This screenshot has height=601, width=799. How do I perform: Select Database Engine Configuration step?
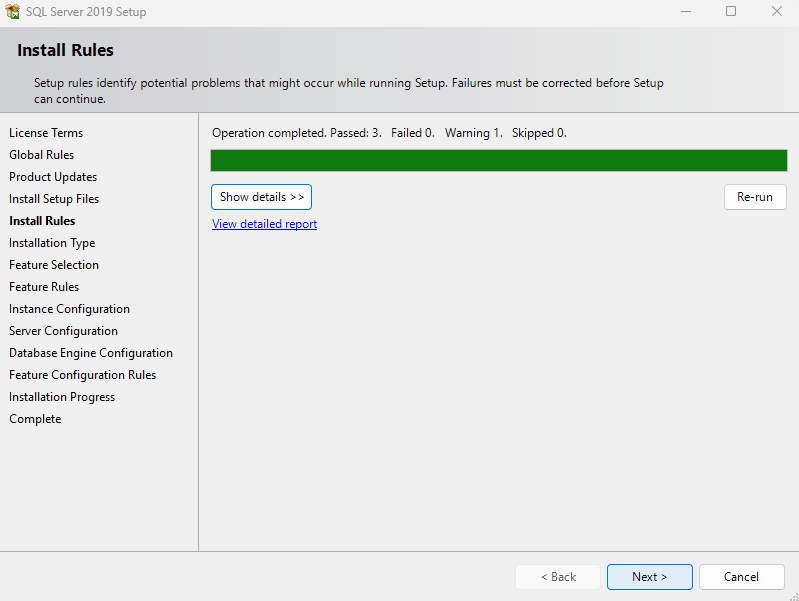[x=91, y=353]
